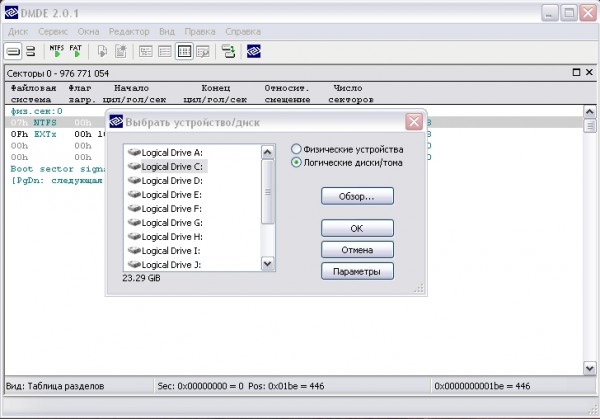Screen dimensions: 600x419
Task: Click the 'Sec: 0x00000000 = 0' status entry
Action: 201,386
